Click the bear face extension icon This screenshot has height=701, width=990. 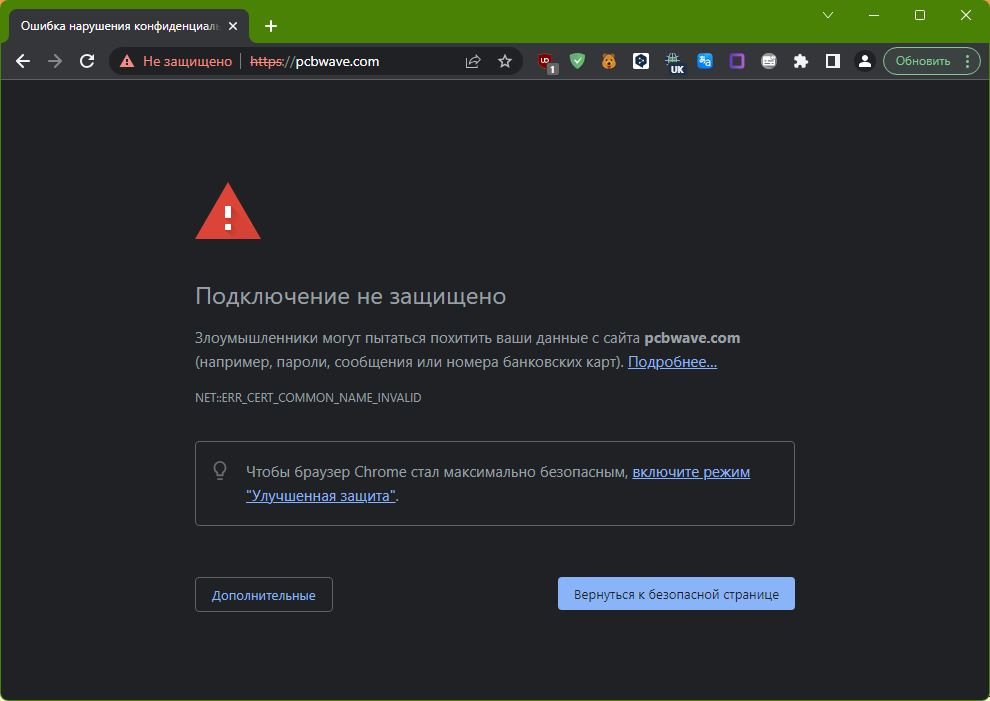609,61
